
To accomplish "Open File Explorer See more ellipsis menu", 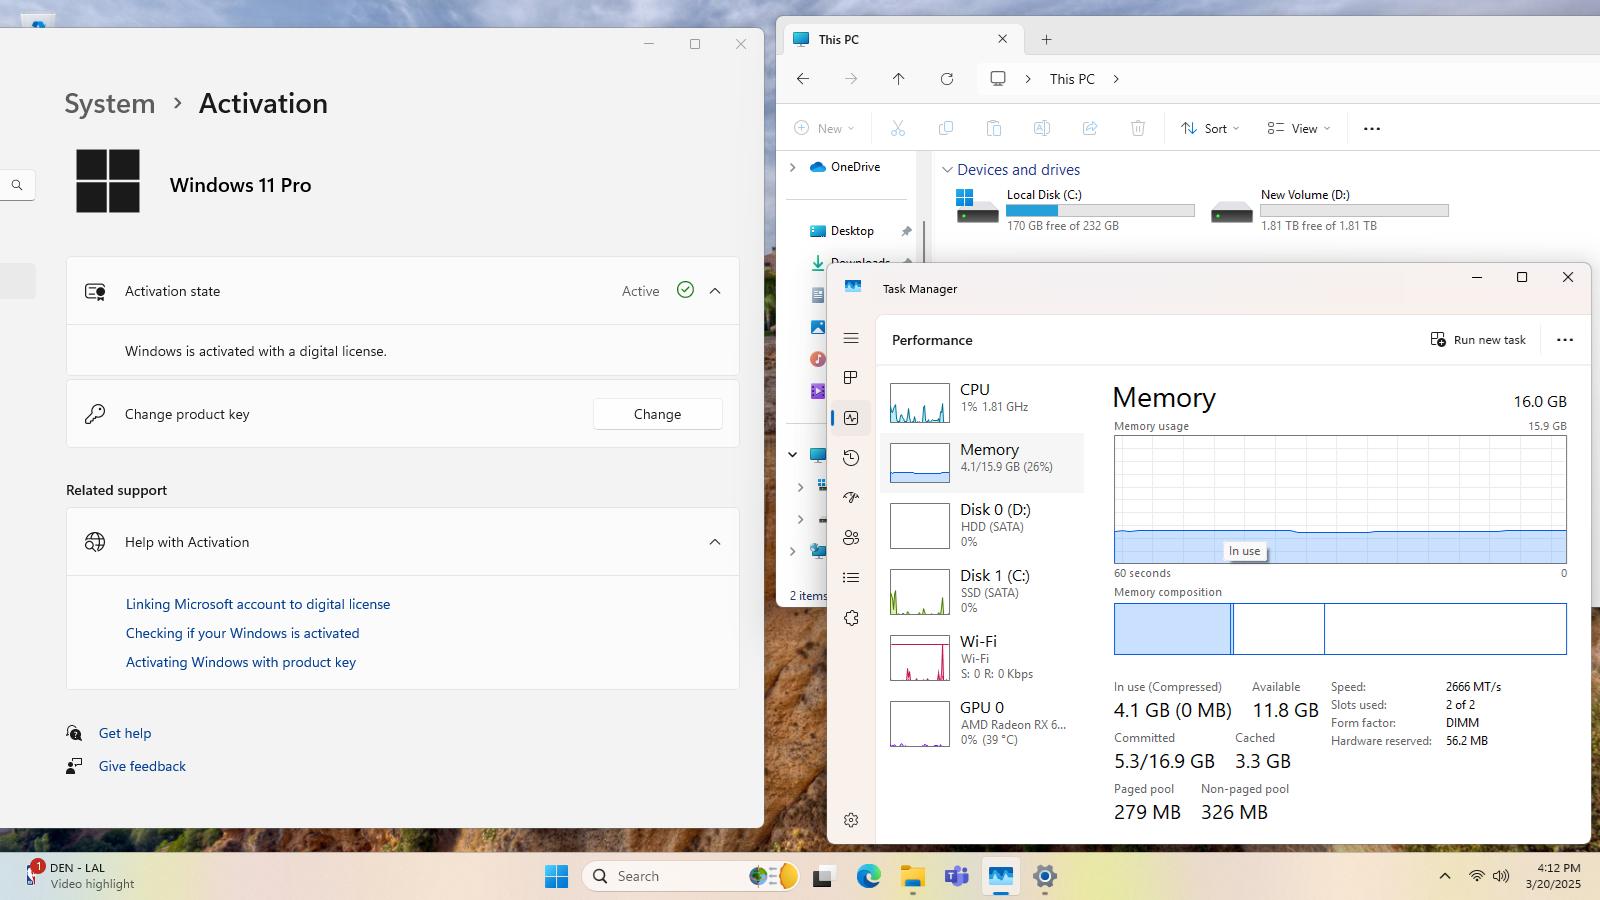I will [1372, 129].
